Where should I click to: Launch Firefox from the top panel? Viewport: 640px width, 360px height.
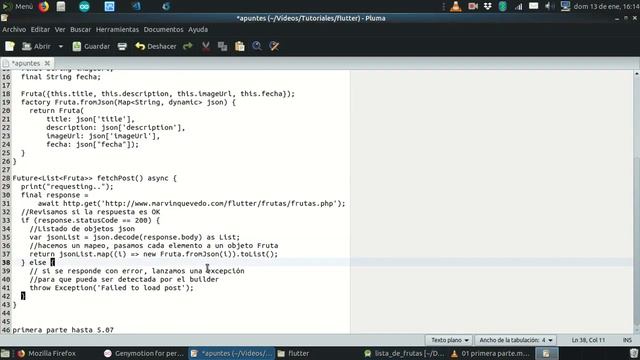[x=44, y=7]
